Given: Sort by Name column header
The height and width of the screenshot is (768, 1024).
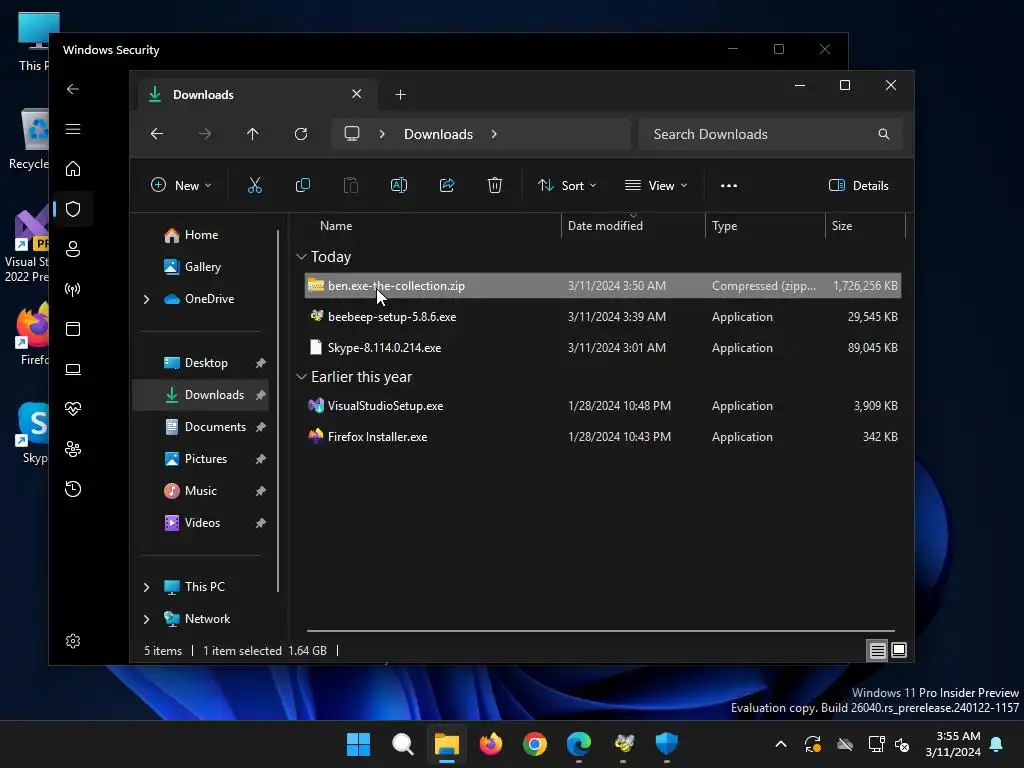Looking at the screenshot, I should (336, 226).
